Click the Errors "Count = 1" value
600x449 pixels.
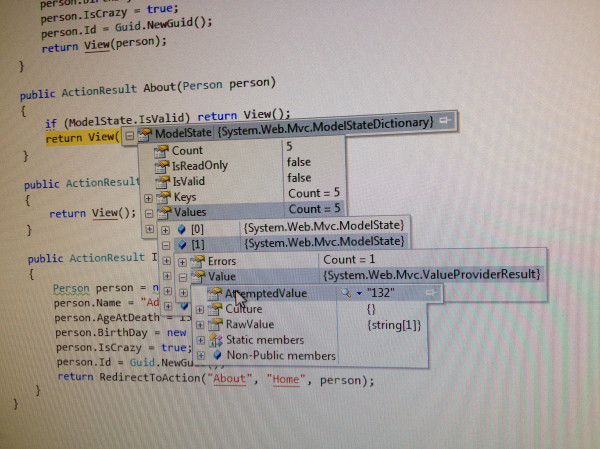tap(349, 260)
